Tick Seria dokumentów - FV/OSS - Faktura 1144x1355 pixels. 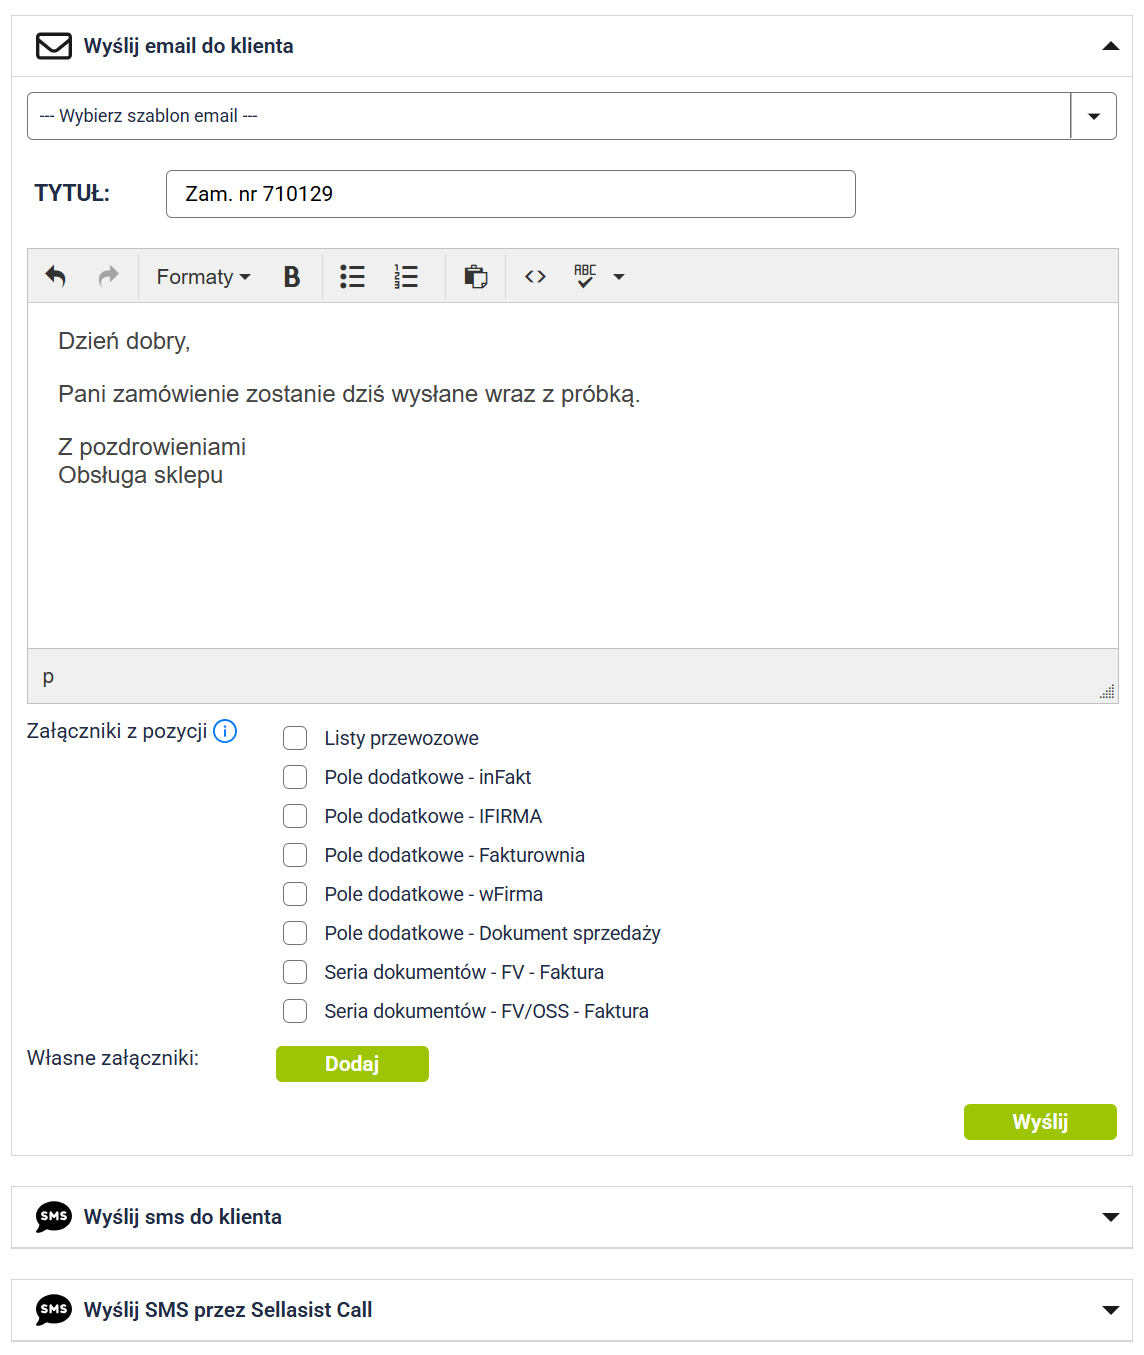pyautogui.click(x=295, y=1011)
